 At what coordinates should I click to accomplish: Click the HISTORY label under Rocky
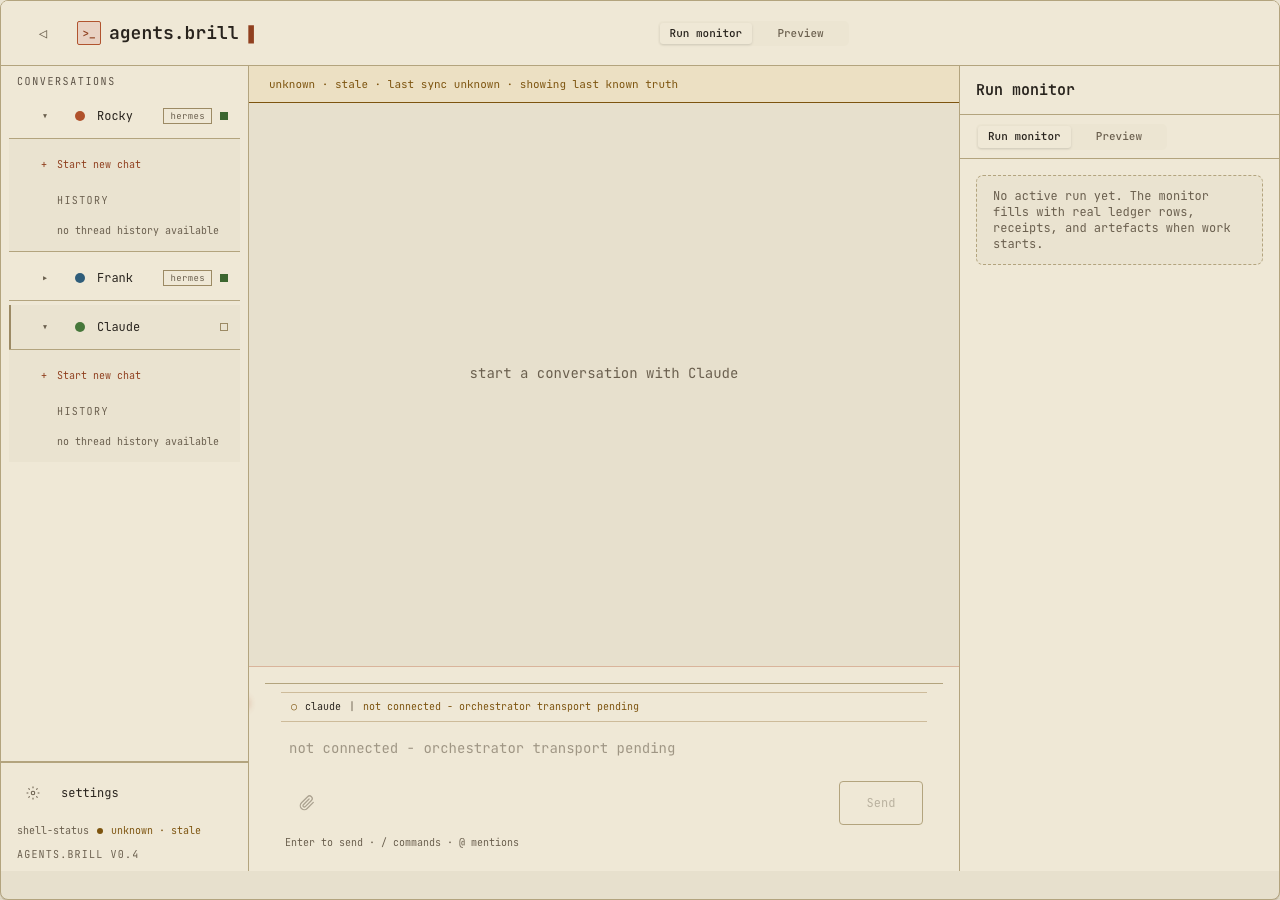83,201
